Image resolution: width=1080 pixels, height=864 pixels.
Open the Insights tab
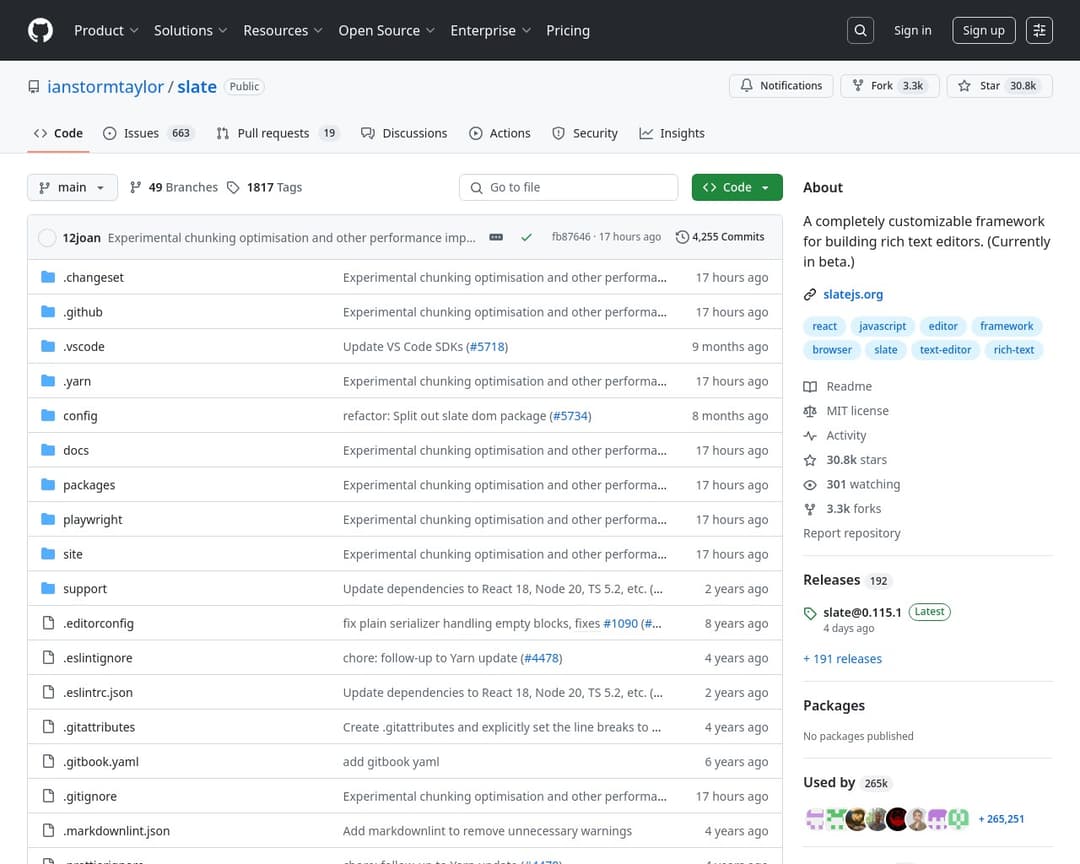(x=672, y=133)
